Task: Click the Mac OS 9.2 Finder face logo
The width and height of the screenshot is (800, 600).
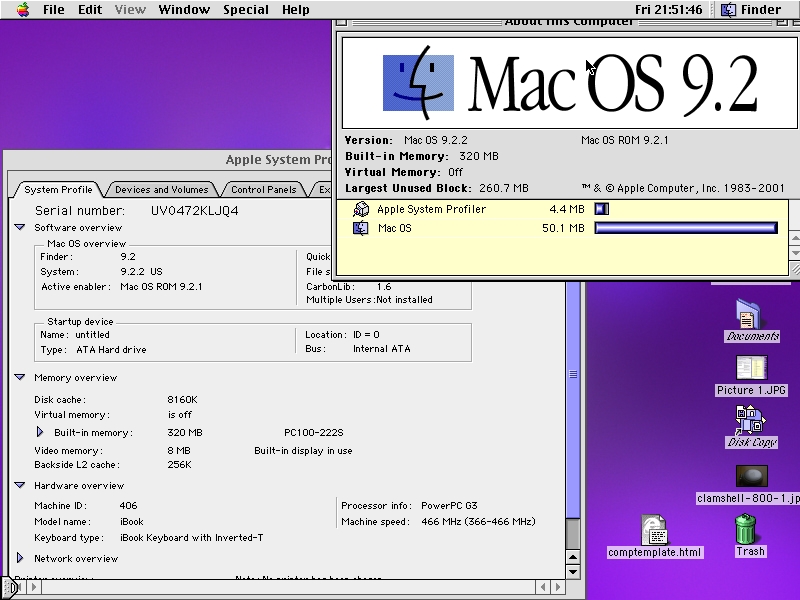Action: (x=418, y=83)
